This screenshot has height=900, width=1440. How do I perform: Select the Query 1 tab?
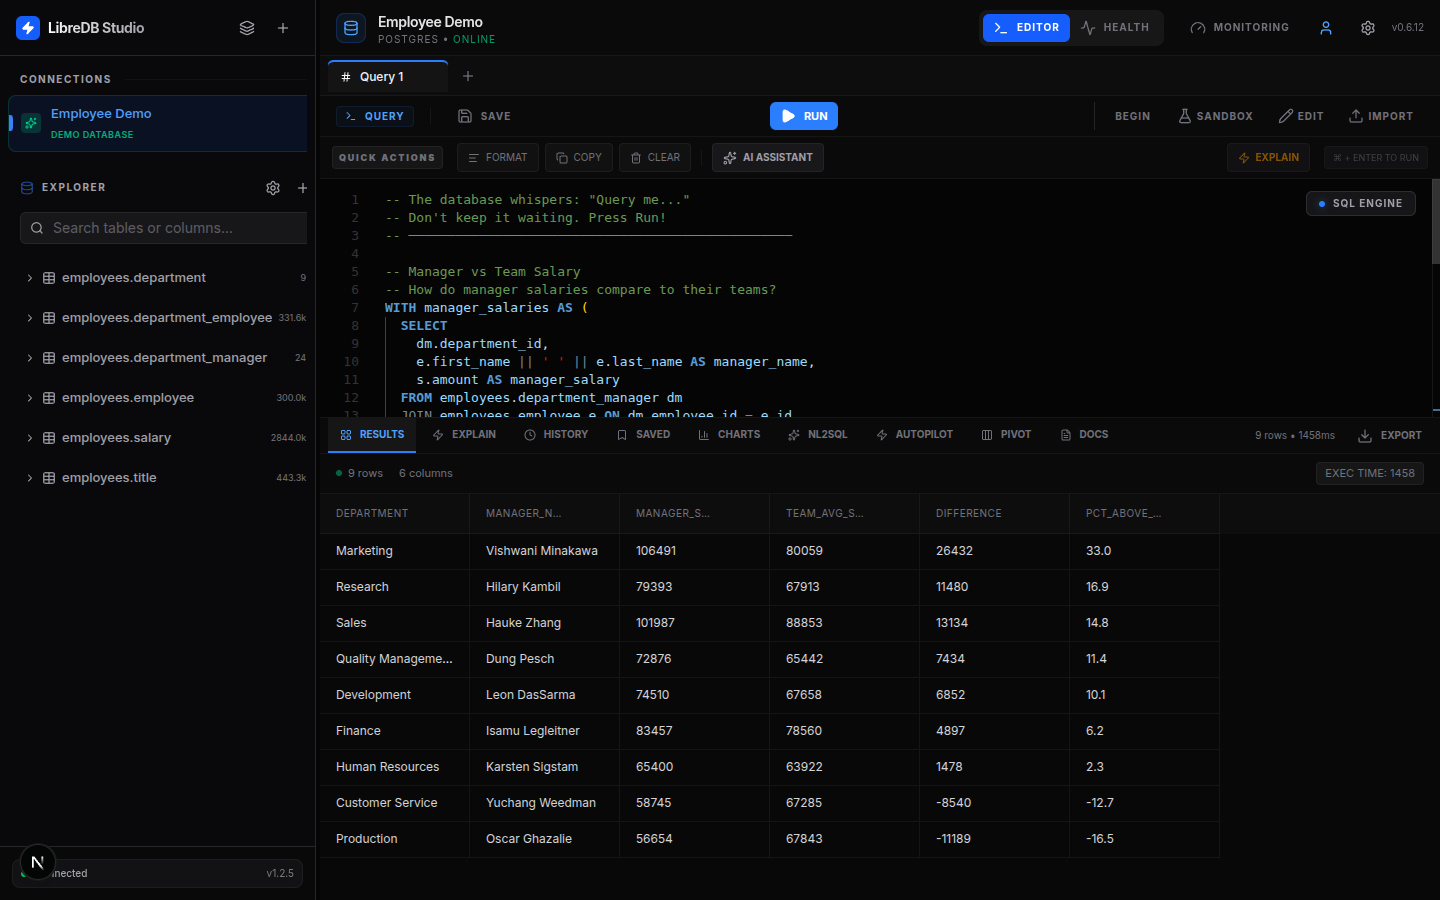point(388,77)
